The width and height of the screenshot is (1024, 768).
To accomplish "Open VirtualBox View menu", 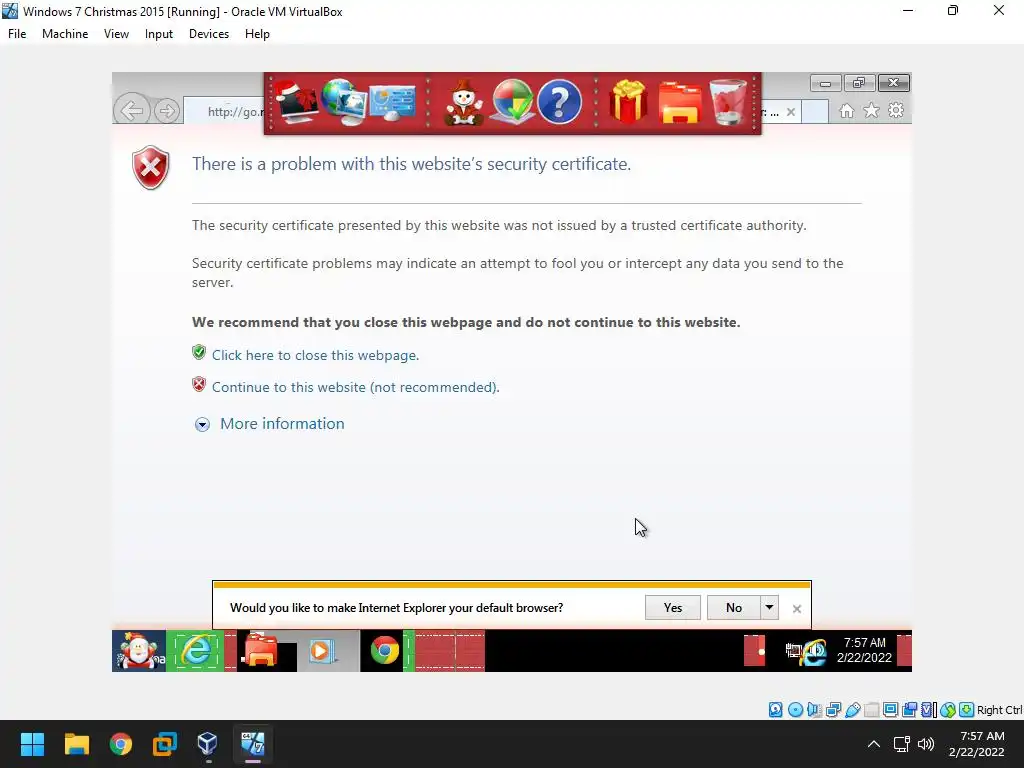I will (116, 34).
